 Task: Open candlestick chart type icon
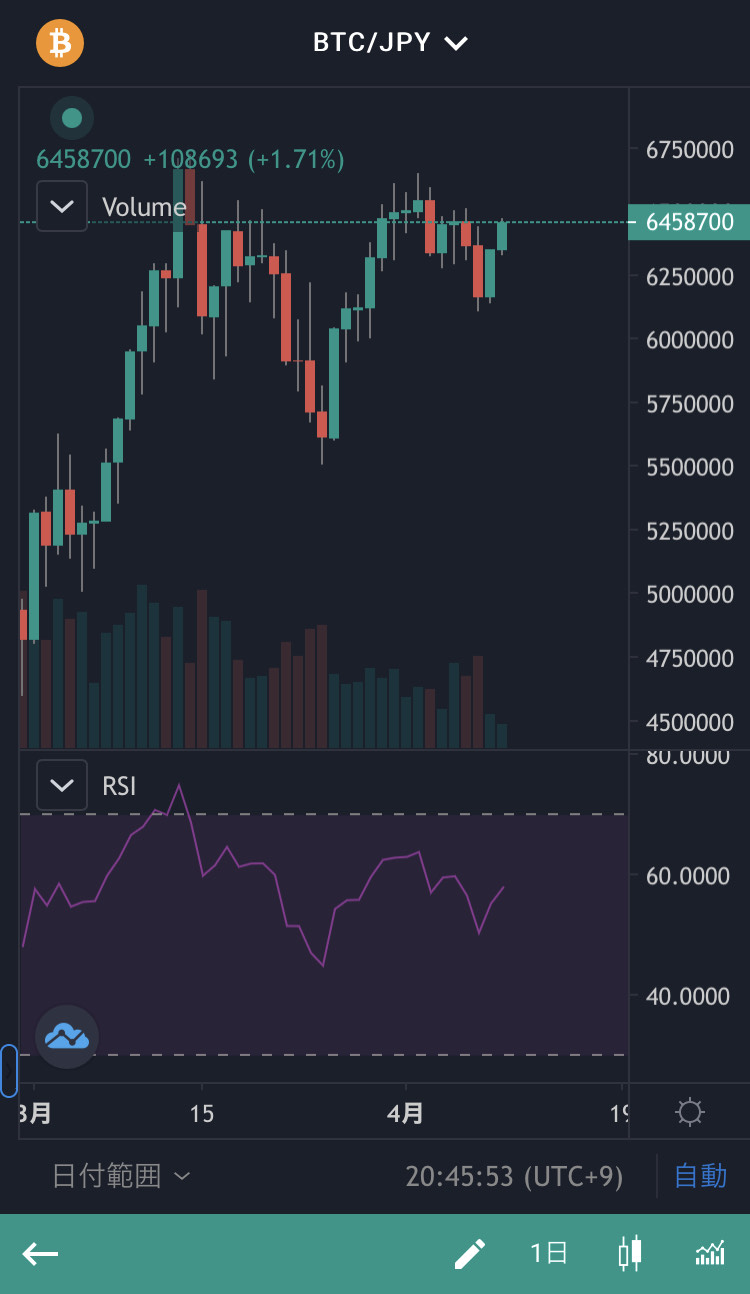[630, 1254]
